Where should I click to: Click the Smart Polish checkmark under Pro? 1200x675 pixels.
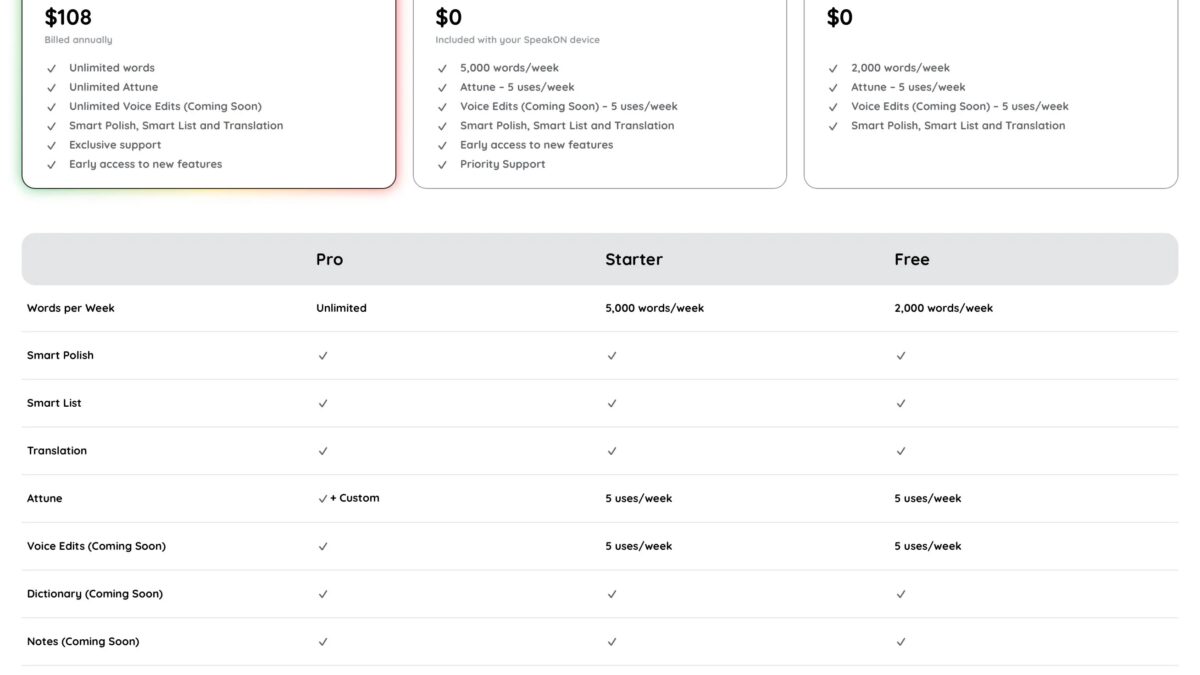323,356
